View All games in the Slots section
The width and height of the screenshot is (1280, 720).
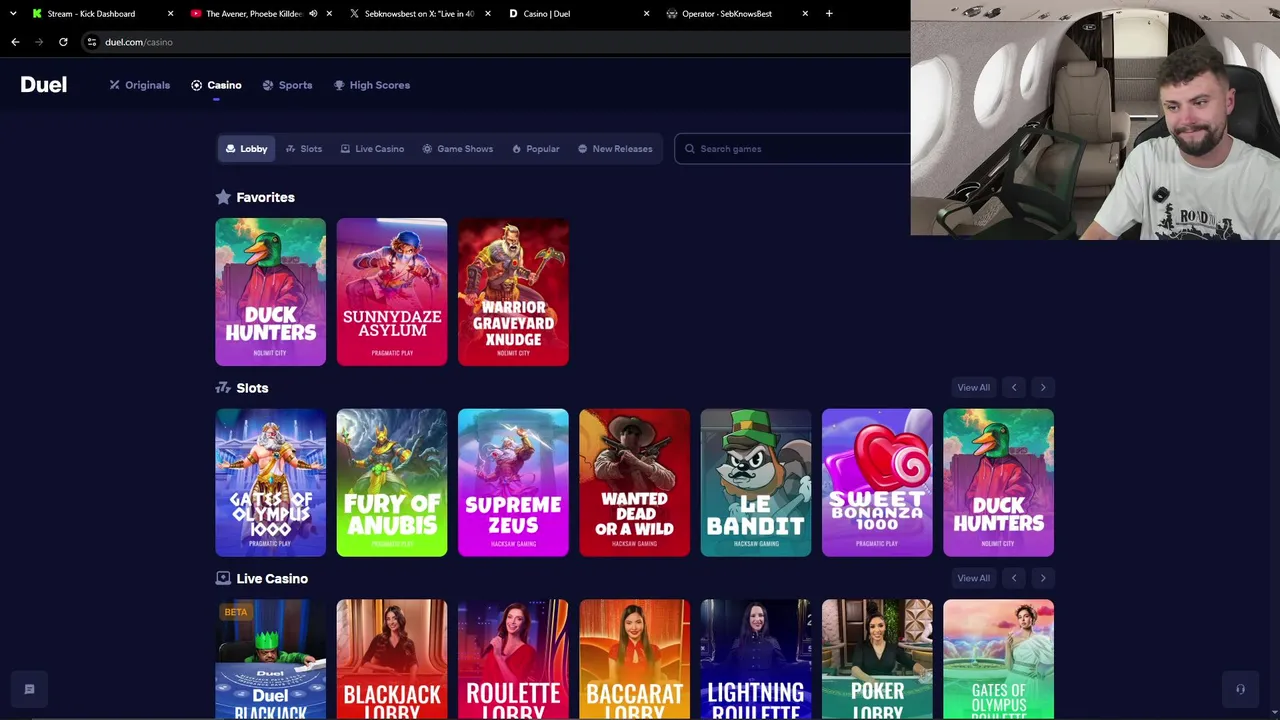tap(973, 388)
